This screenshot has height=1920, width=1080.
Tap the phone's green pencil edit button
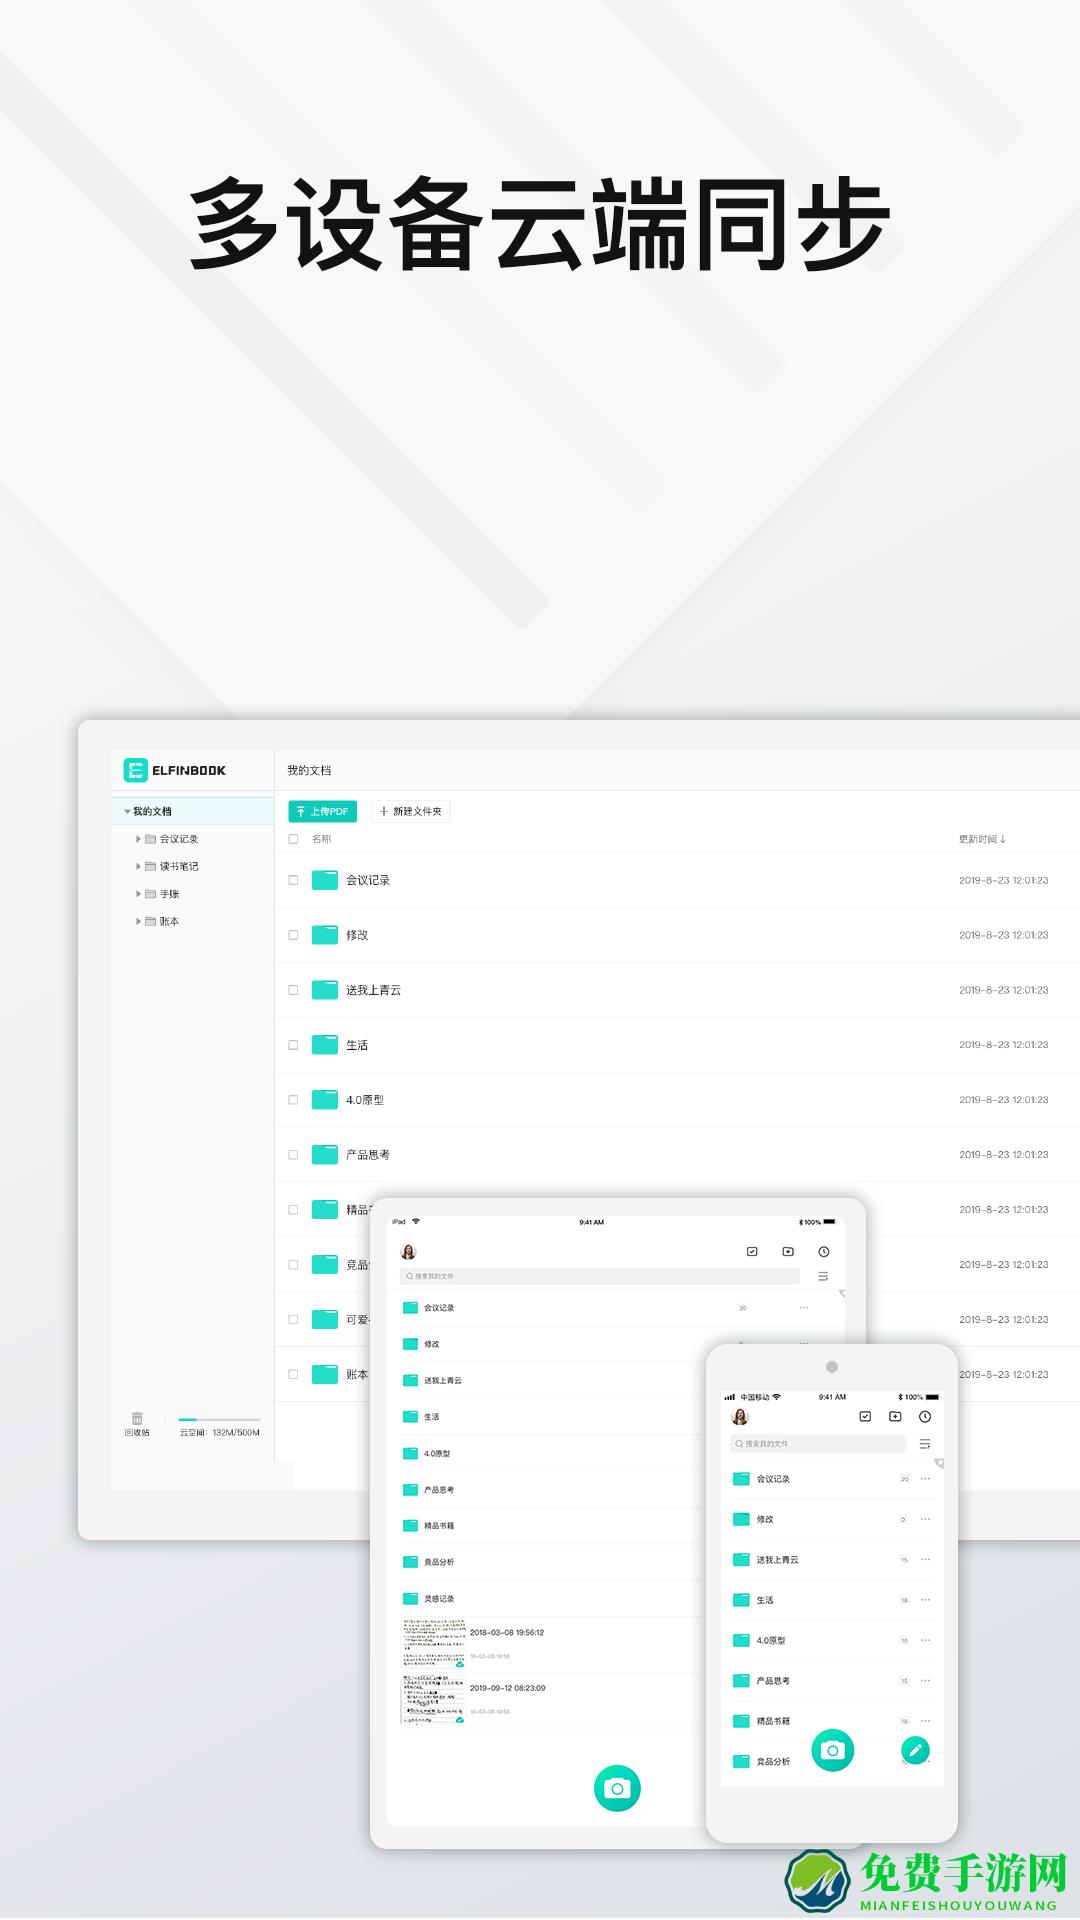915,1749
